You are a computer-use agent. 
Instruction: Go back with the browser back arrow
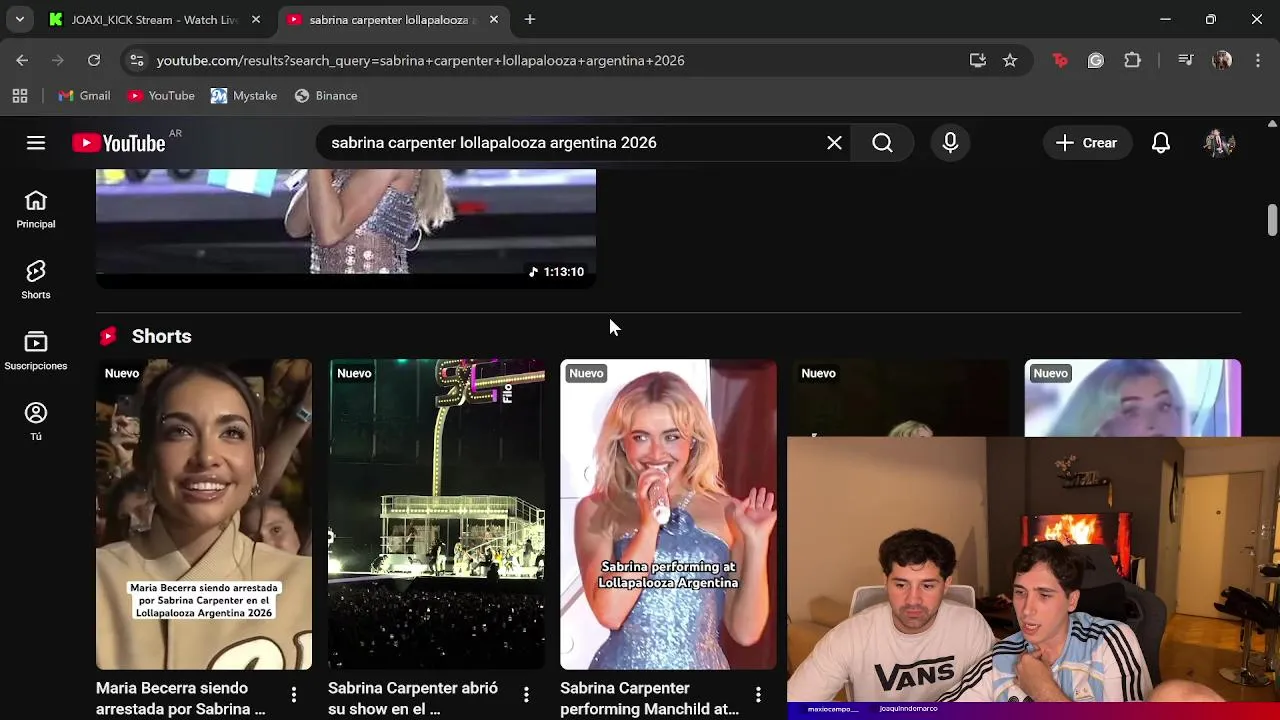[x=22, y=60]
